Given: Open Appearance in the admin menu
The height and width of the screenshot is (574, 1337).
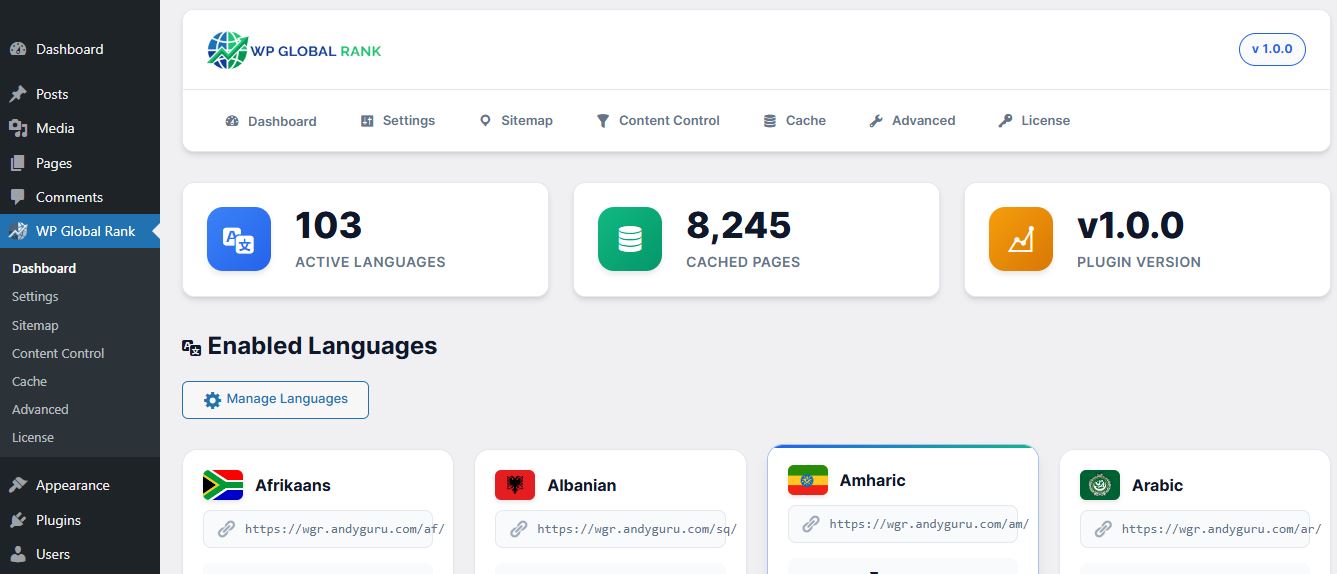Looking at the screenshot, I should [x=80, y=485].
